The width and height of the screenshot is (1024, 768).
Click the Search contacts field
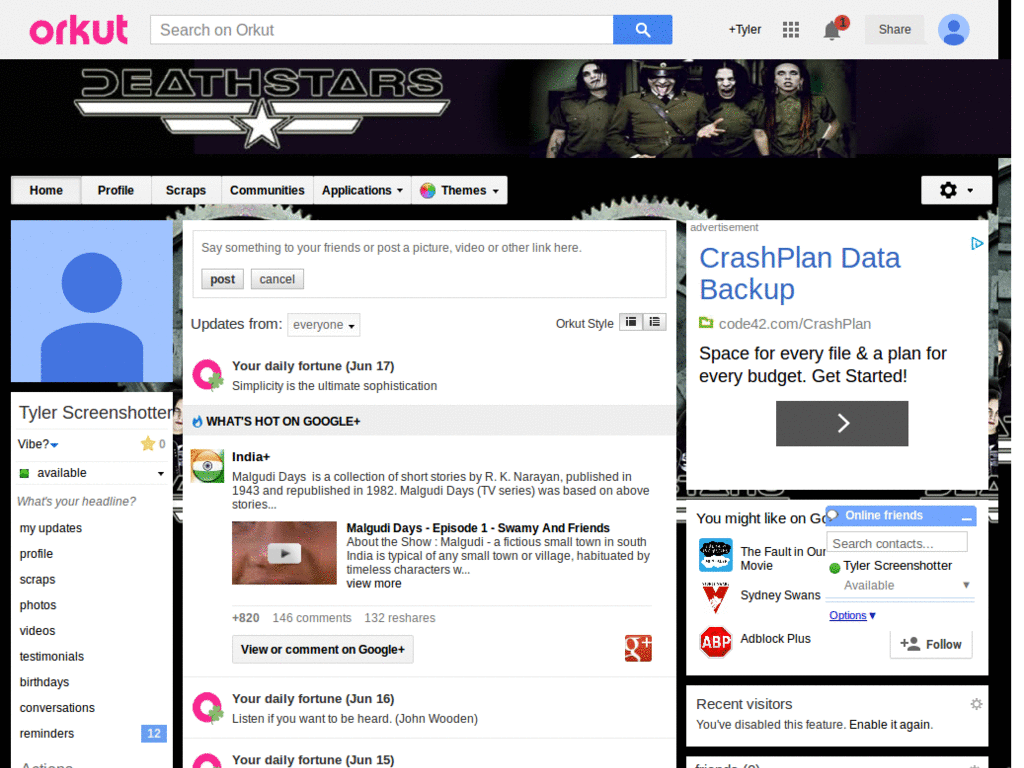click(x=897, y=543)
